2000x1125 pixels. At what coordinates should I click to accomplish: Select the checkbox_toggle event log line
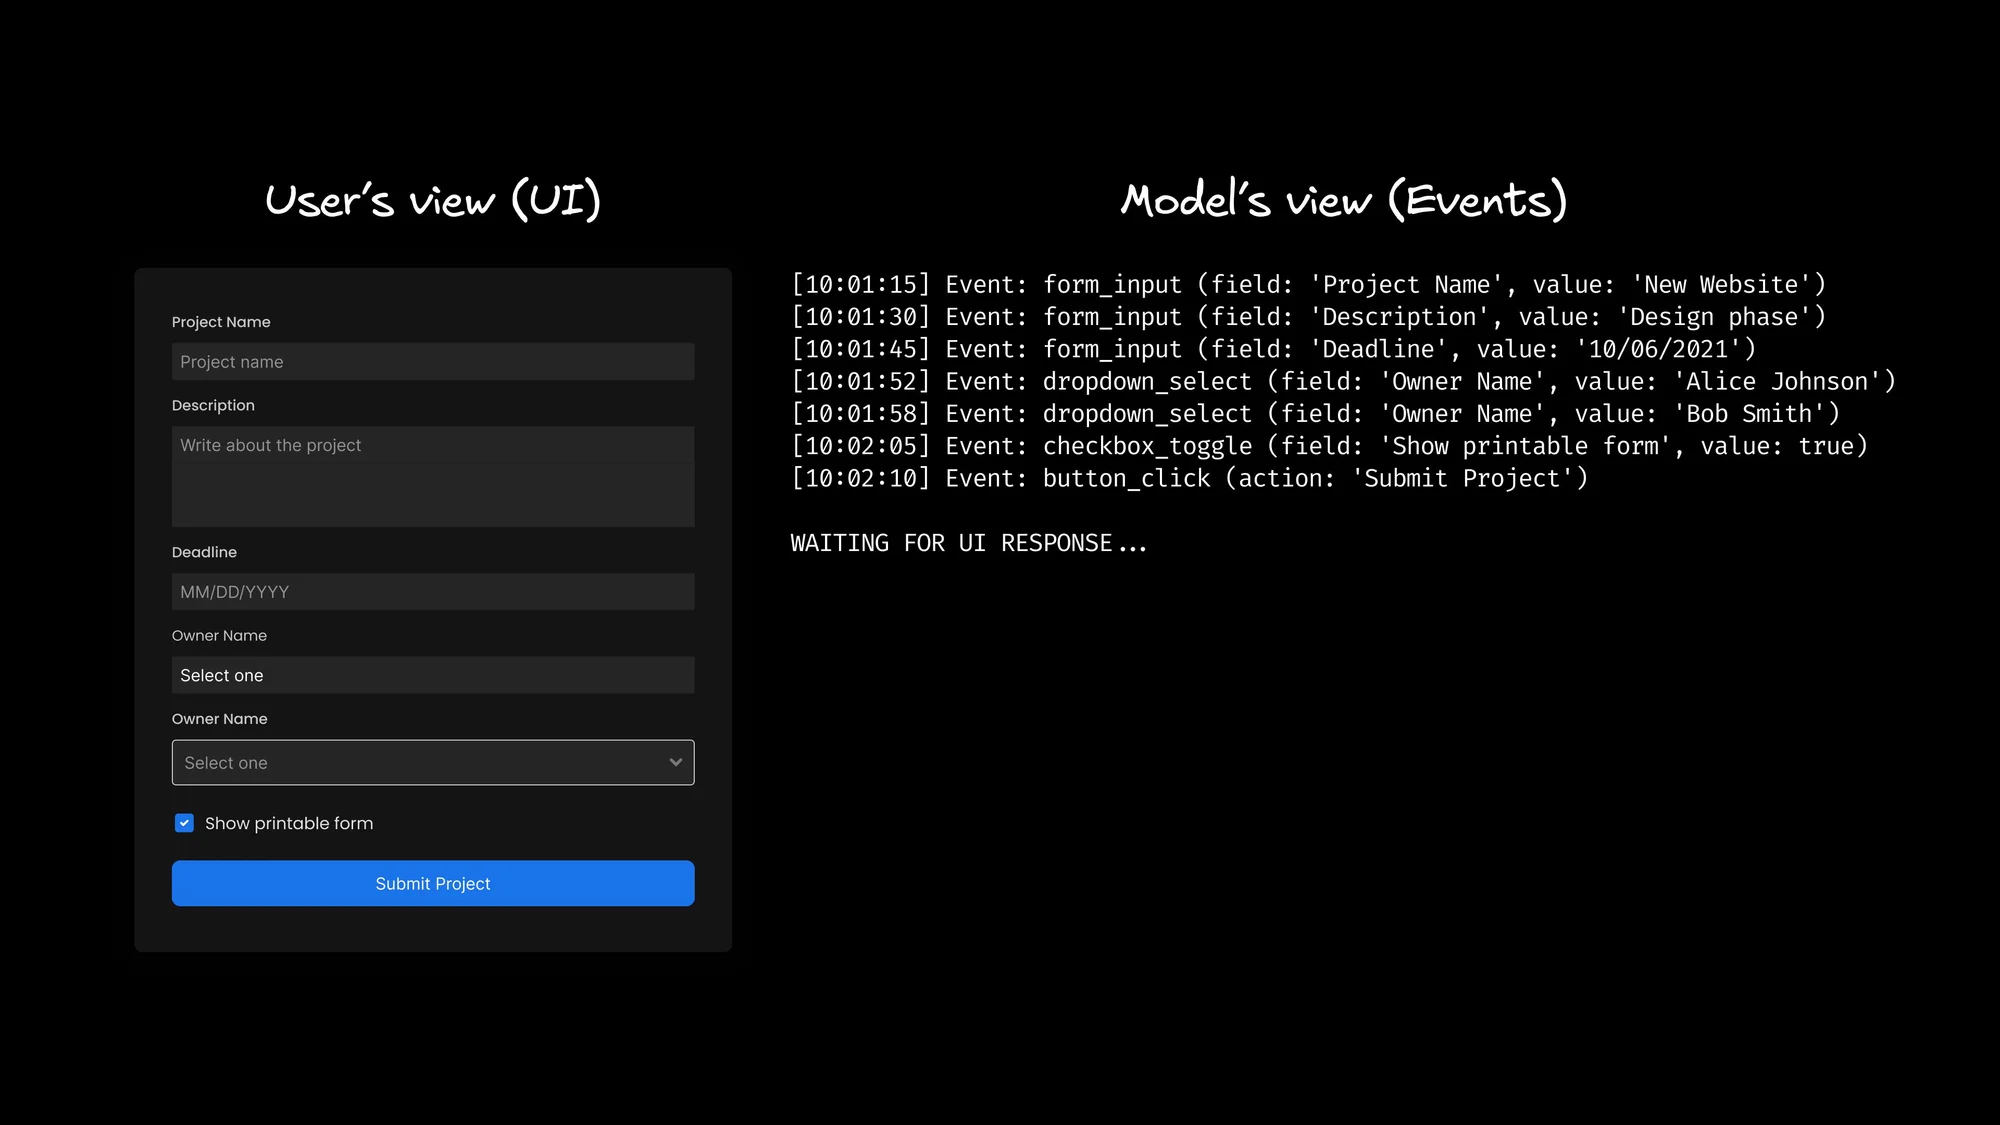[x=1329, y=446]
